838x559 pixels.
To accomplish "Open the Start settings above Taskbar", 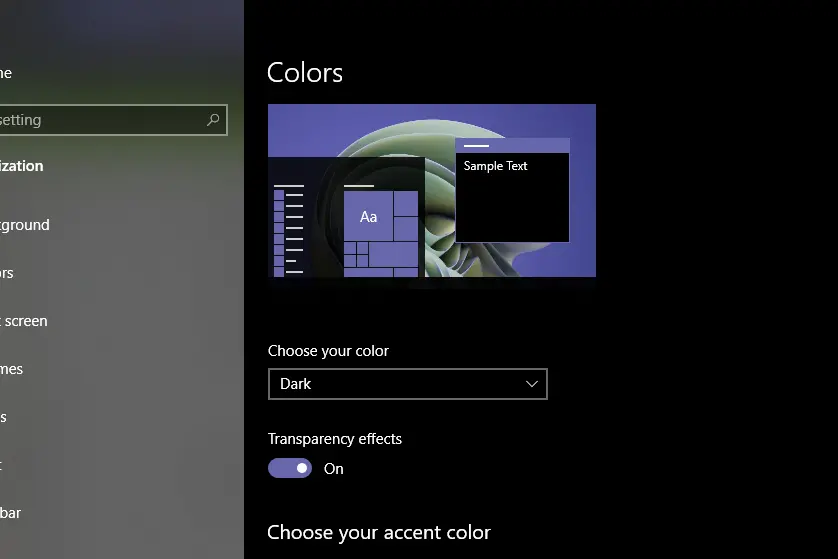I will click(3, 465).
